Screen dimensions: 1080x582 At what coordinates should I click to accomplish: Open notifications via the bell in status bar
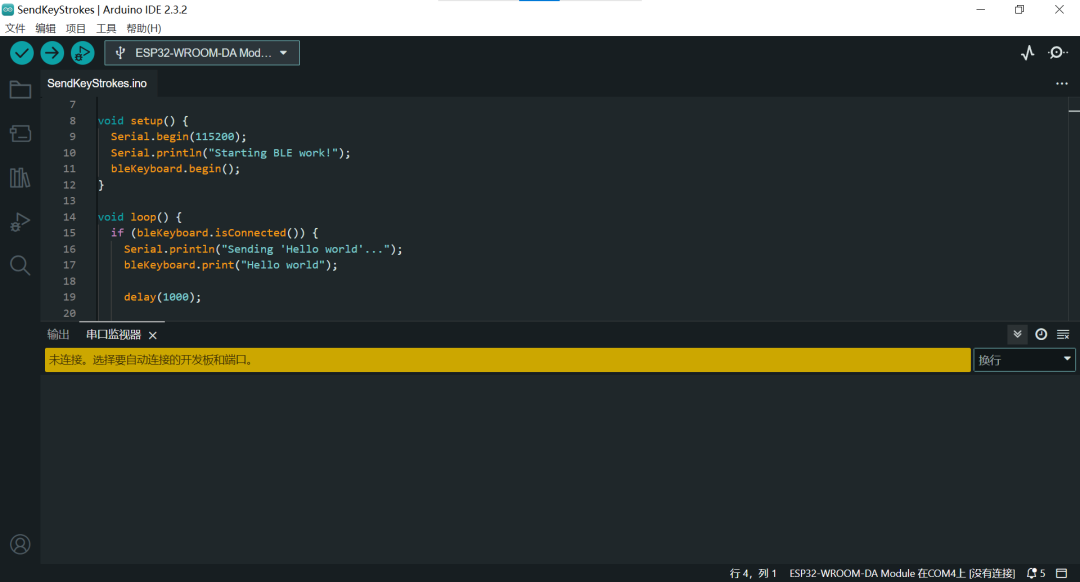click(1033, 572)
